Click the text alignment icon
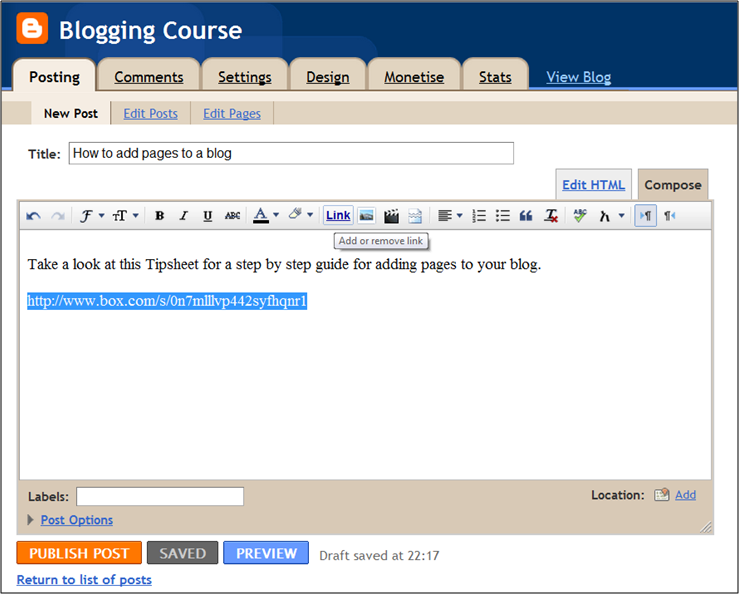The height and width of the screenshot is (594, 739). click(x=444, y=215)
